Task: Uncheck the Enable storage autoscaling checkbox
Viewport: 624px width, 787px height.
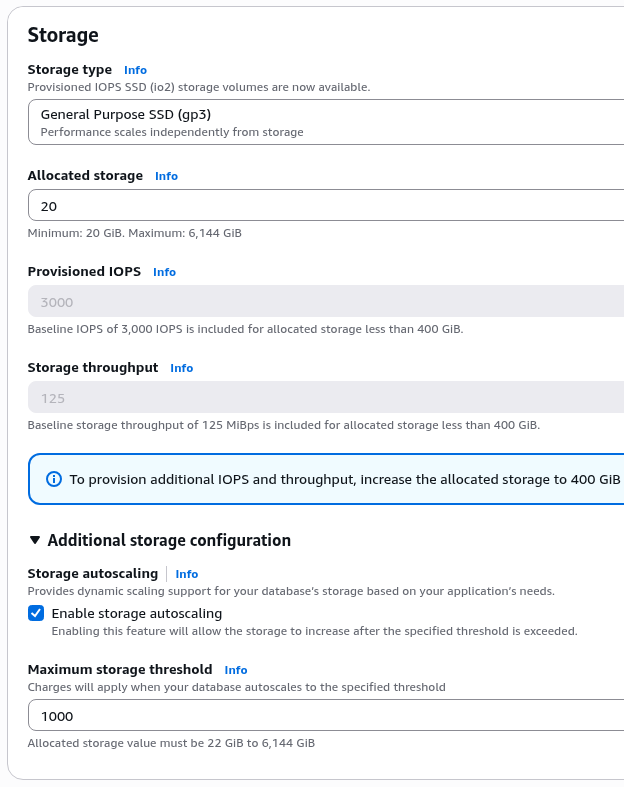Action: (x=36, y=613)
